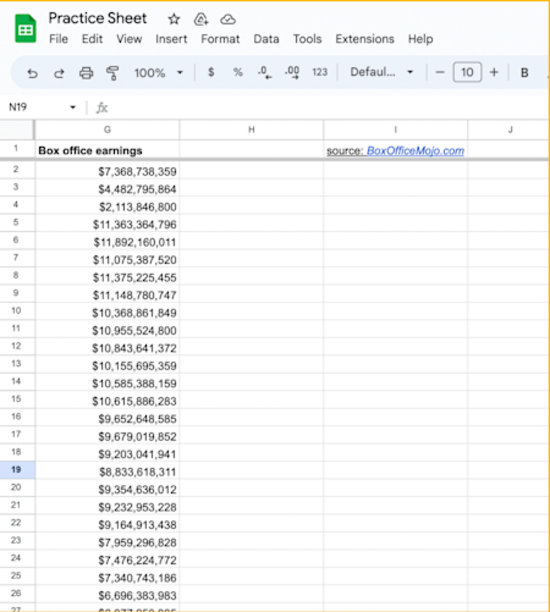Click cell with $8,833,618,311
The height and width of the screenshot is (612, 550).
click(x=107, y=471)
